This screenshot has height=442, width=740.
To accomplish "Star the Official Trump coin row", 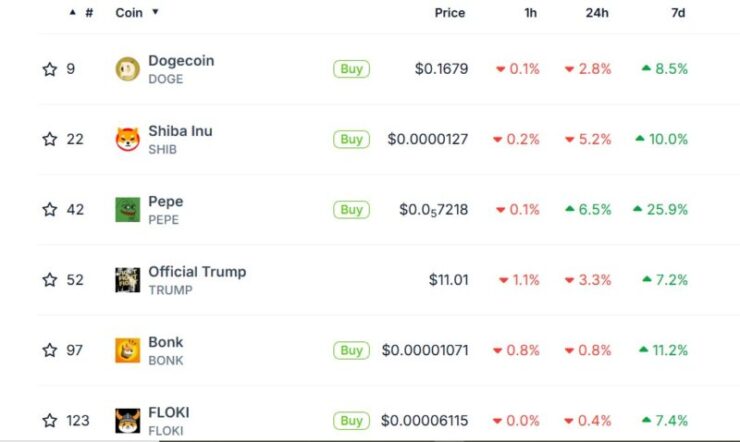I will 50,280.
